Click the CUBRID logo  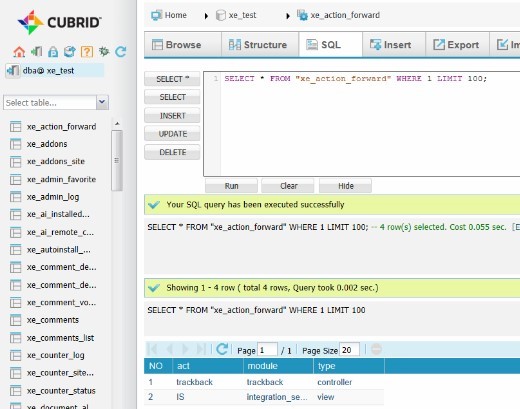(59, 22)
